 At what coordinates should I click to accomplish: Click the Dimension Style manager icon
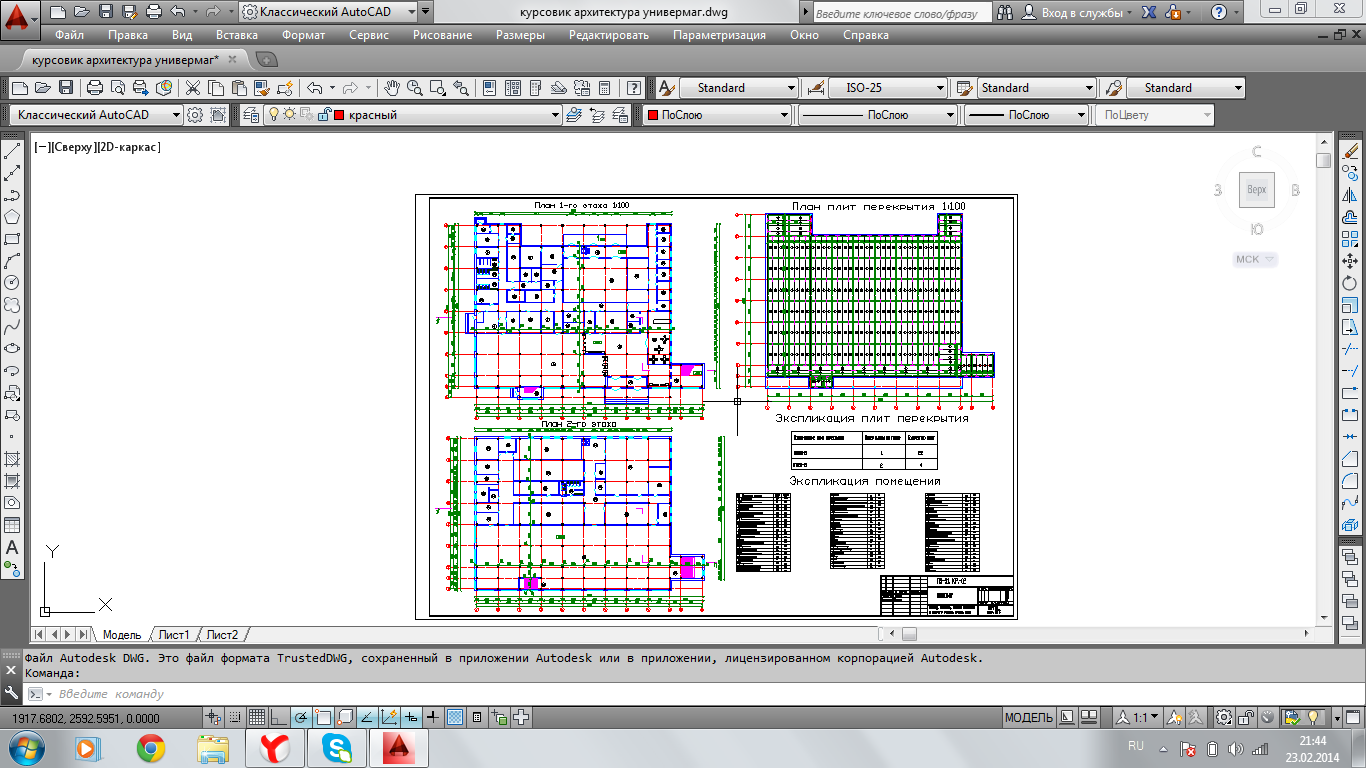[x=815, y=87]
